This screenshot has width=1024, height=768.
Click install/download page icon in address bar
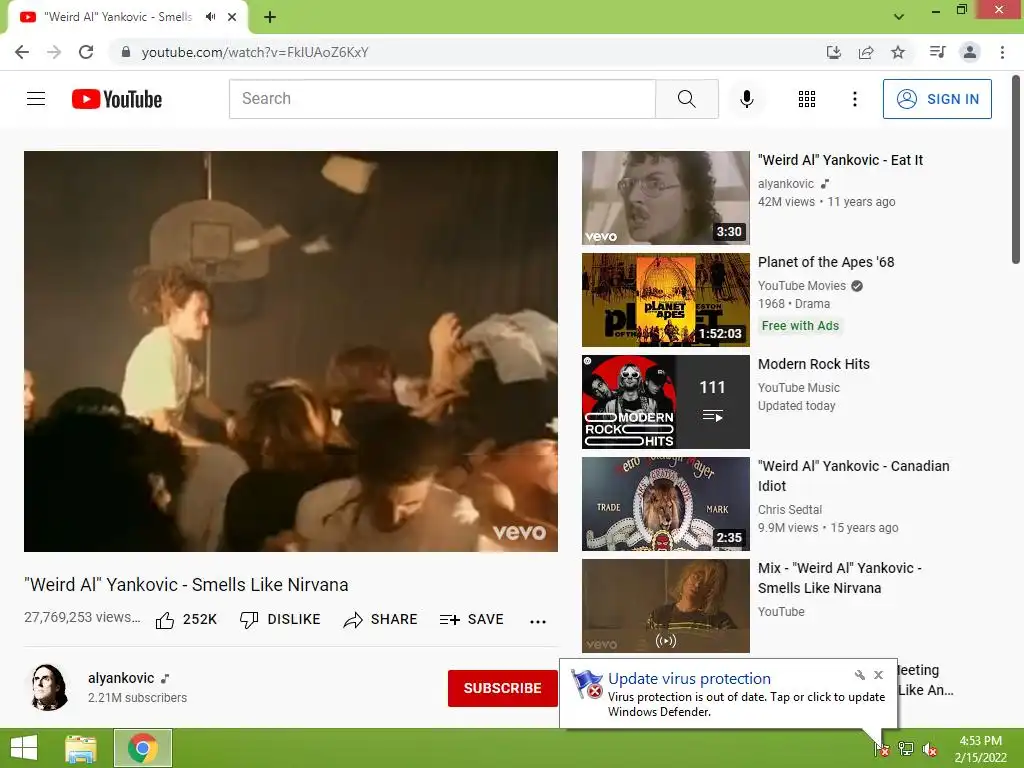[x=833, y=52]
